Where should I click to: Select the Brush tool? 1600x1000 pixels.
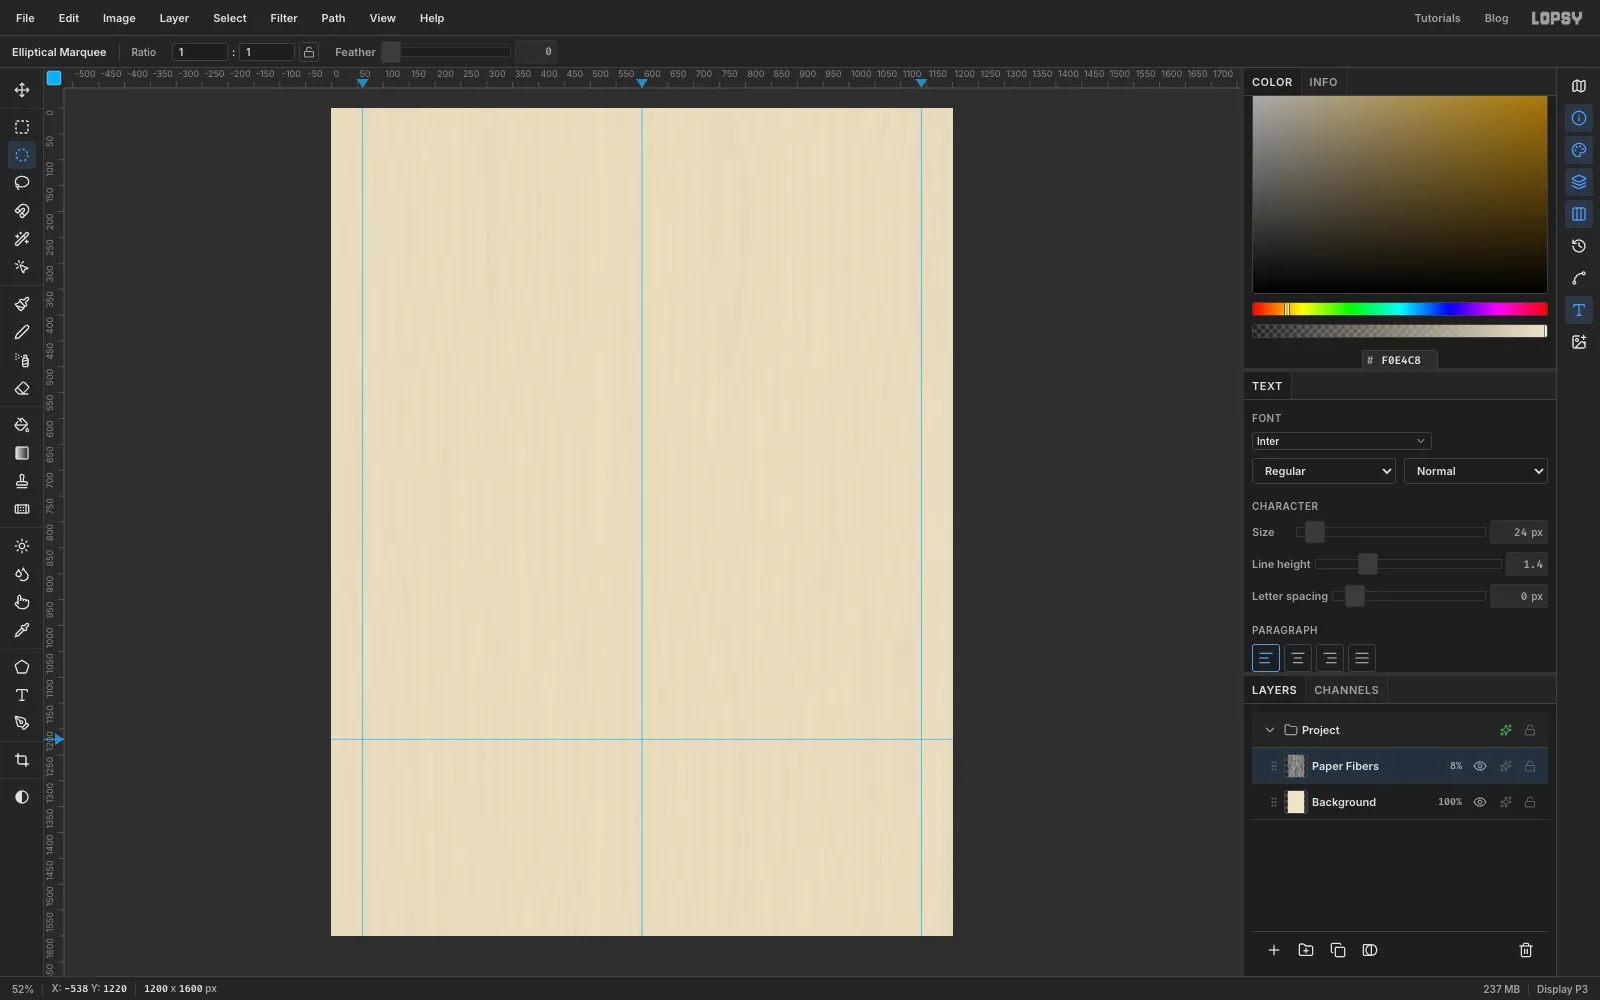[22, 304]
